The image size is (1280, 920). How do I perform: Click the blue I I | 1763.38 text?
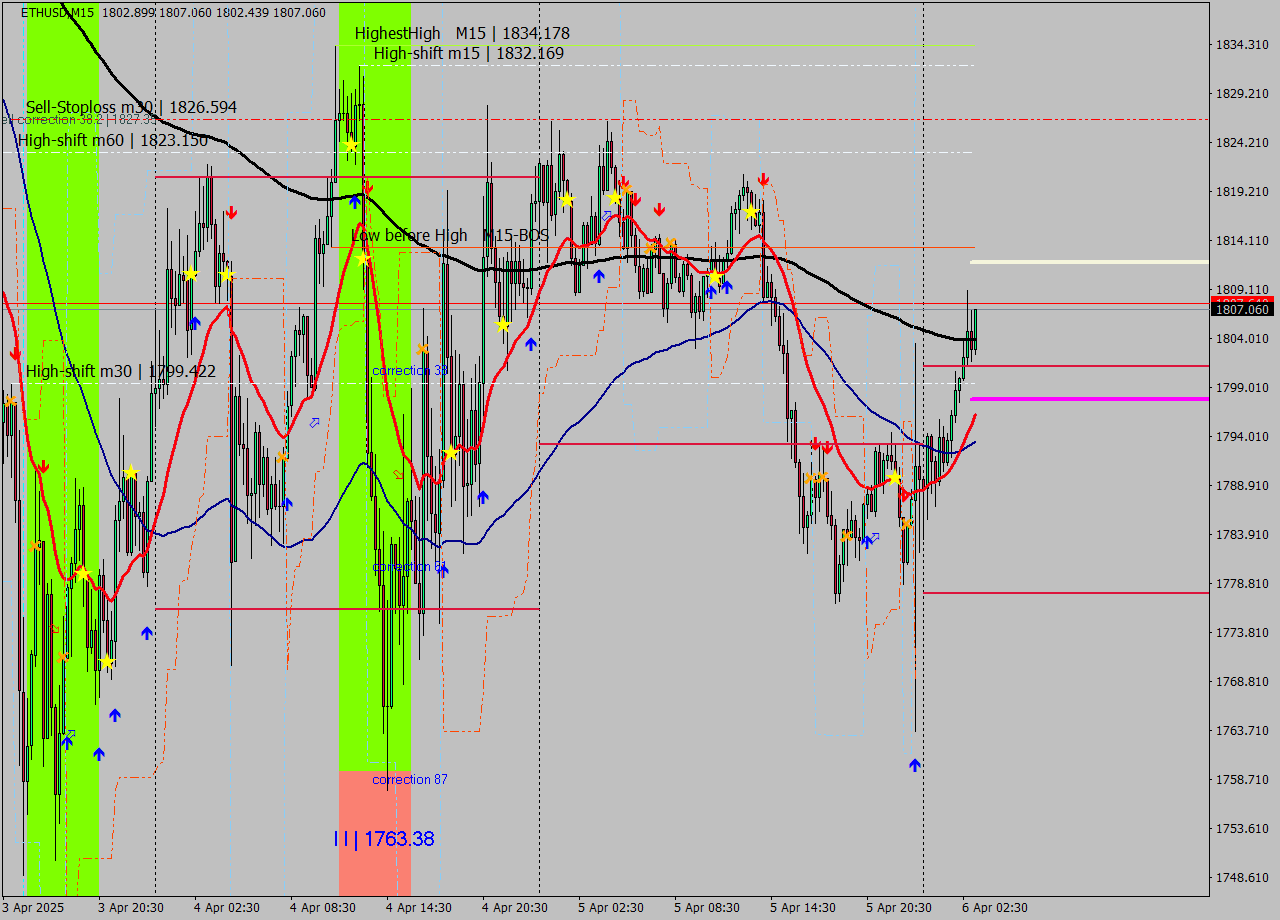[x=384, y=838]
